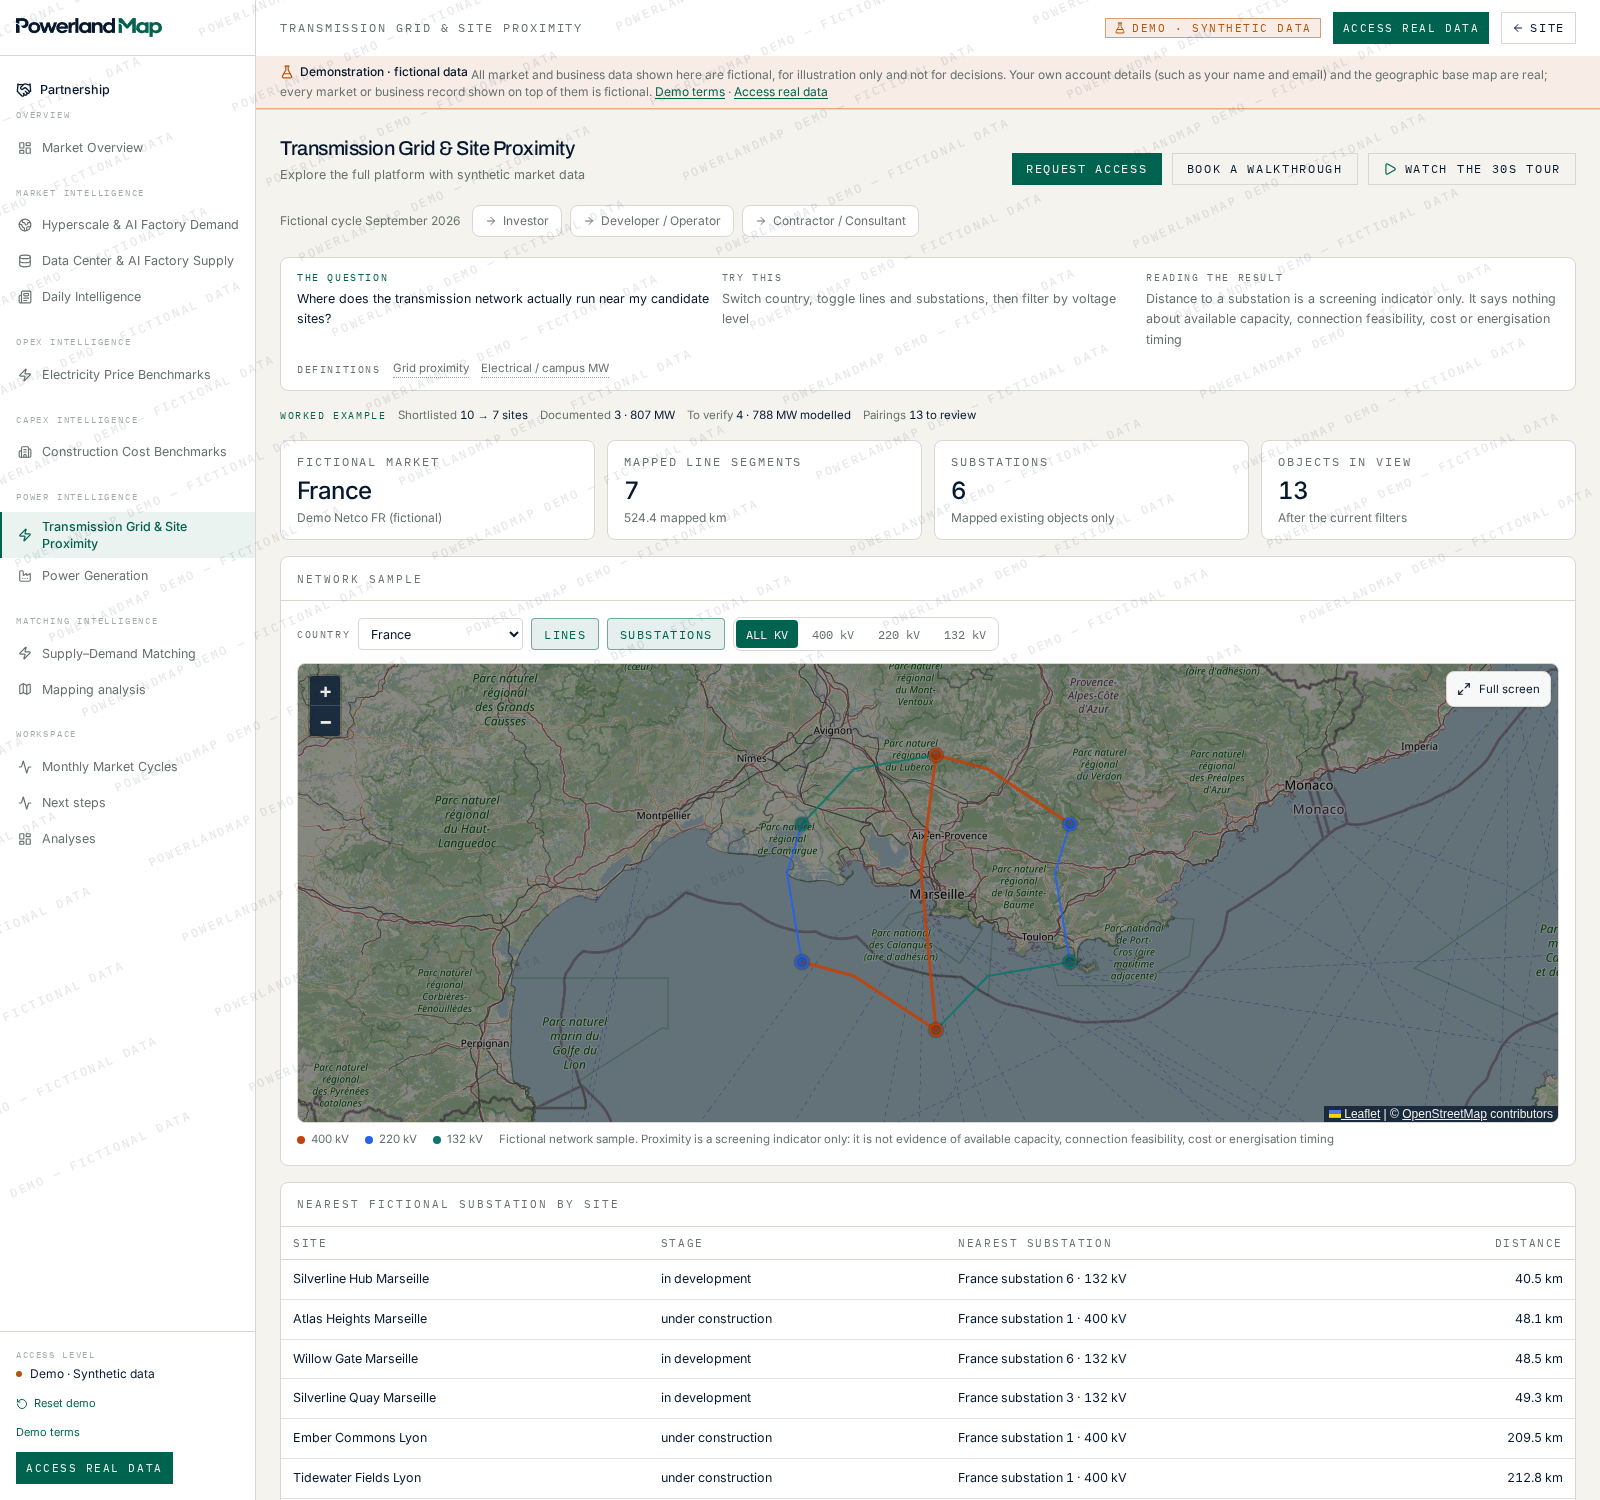This screenshot has width=1600, height=1500.
Task: Choose the Investor persona
Action: 517,221
